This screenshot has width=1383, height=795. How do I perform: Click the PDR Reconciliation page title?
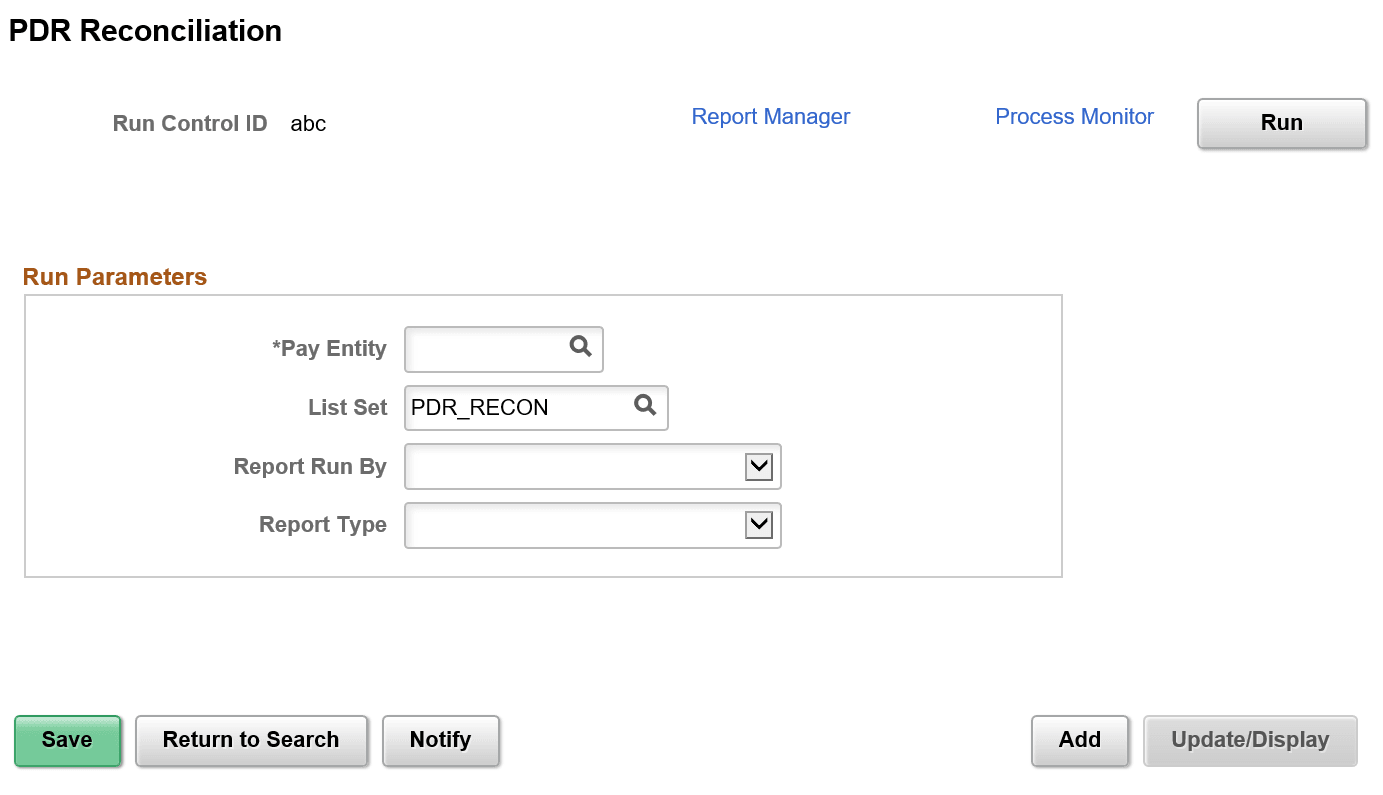pyautogui.click(x=144, y=30)
